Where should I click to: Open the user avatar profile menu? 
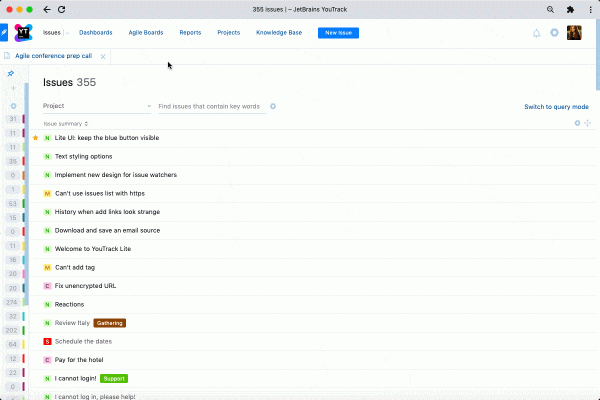coord(574,33)
